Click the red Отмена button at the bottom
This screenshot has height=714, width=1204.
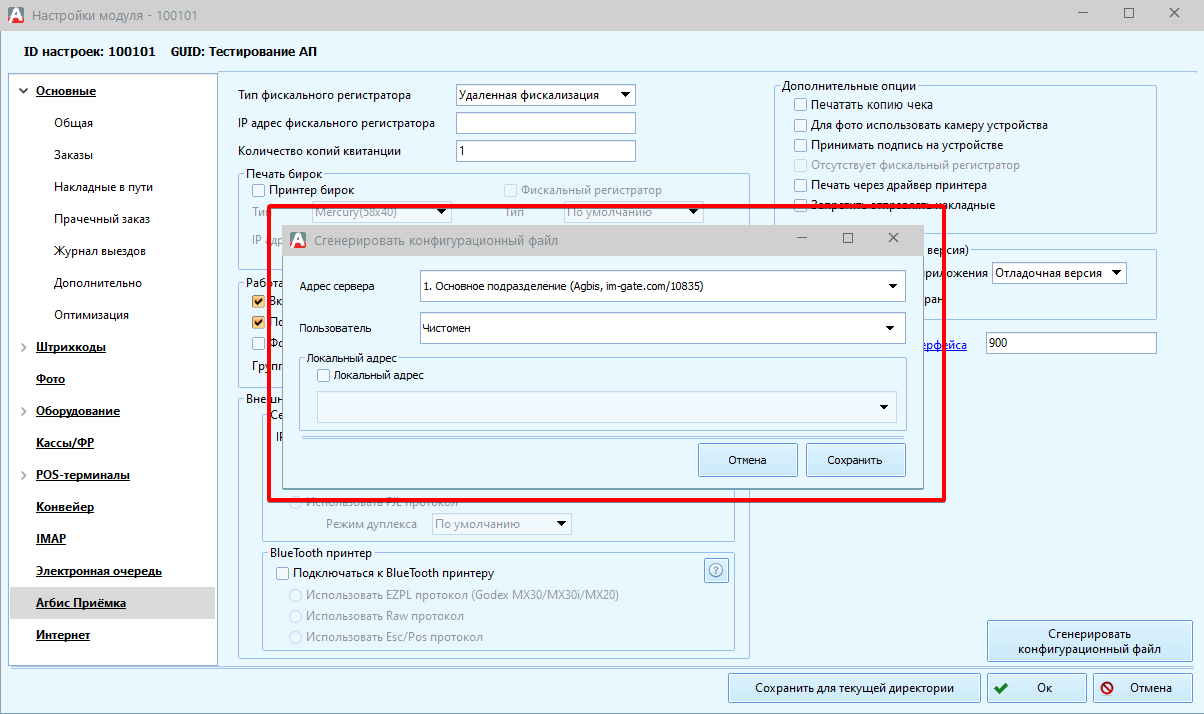1143,688
